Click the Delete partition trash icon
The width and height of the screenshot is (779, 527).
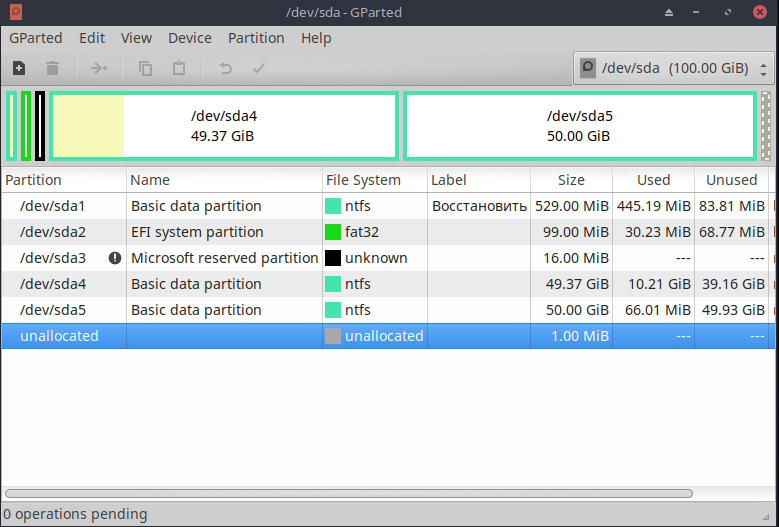tap(52, 68)
